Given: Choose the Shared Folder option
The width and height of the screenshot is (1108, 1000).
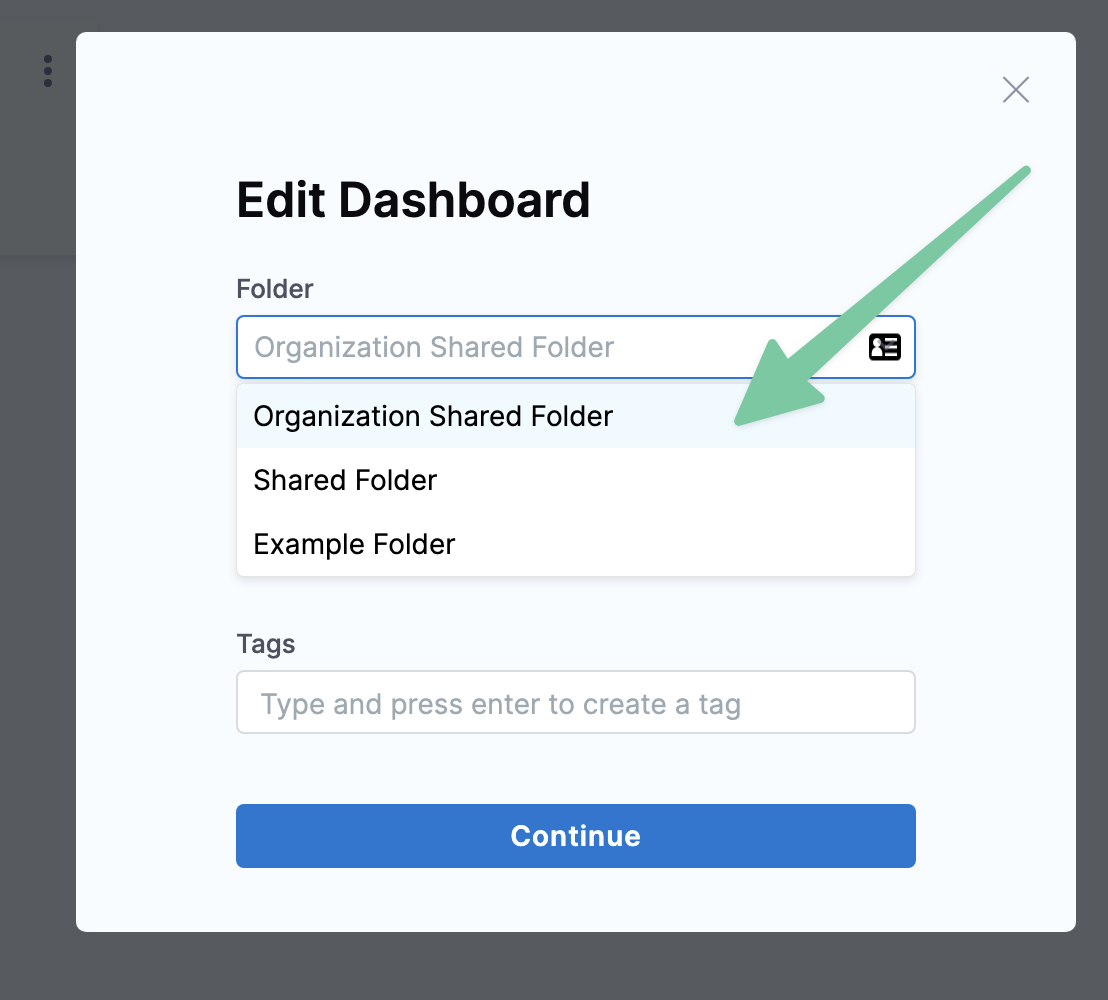Looking at the screenshot, I should click(x=345, y=480).
